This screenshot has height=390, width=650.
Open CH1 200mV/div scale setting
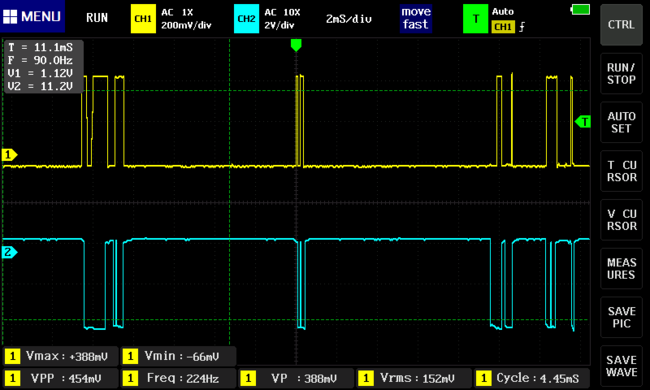pos(186,25)
